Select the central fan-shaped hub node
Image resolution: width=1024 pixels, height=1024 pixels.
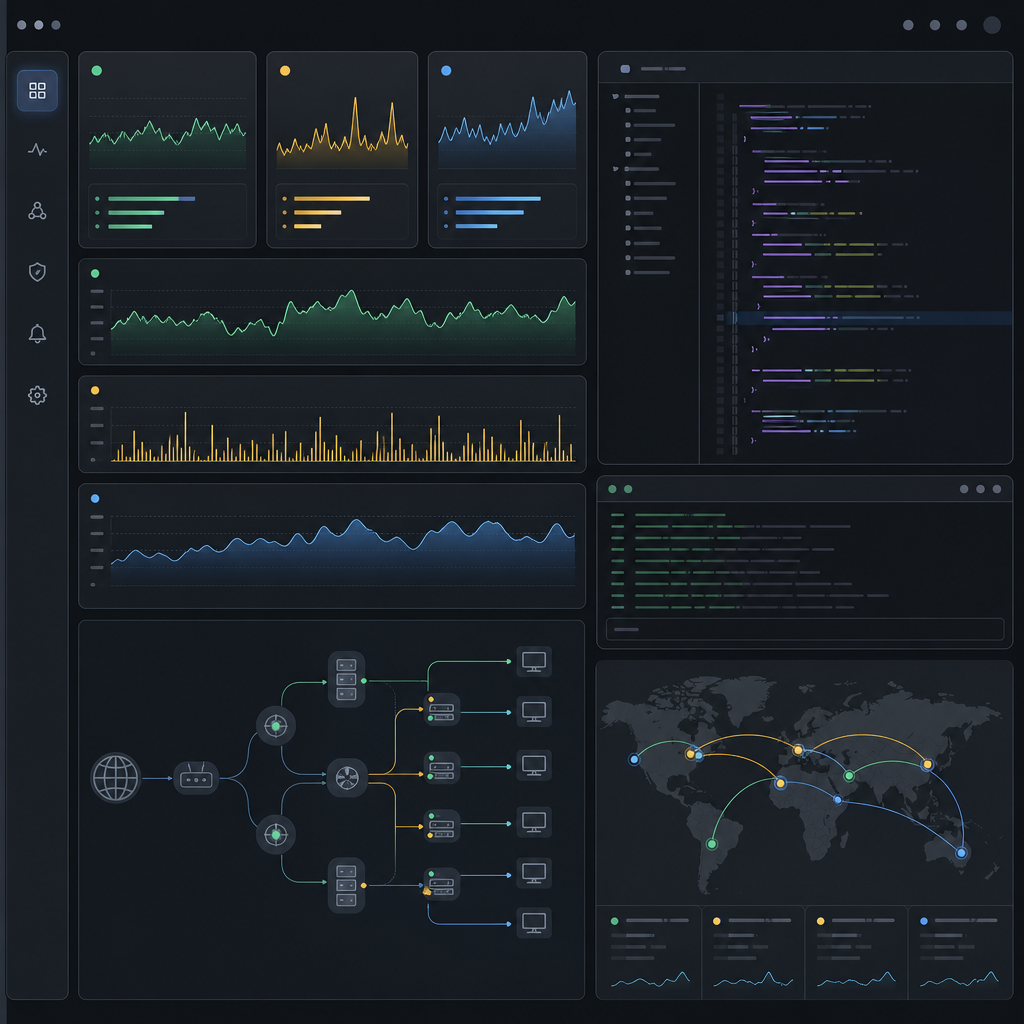tap(347, 777)
